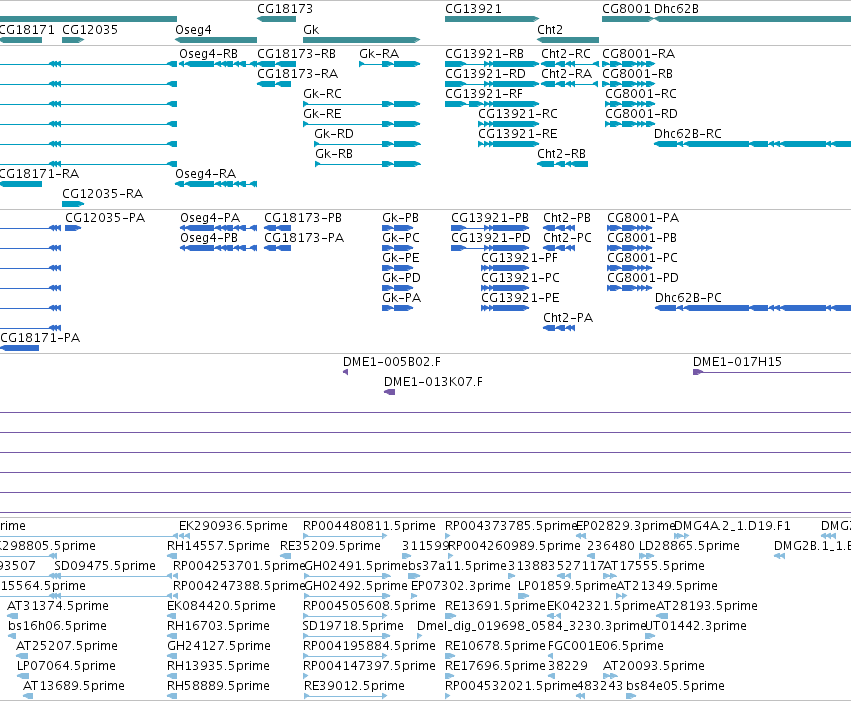Click protein CG13921-PF
The width and height of the screenshot is (851, 701).
coord(519,258)
